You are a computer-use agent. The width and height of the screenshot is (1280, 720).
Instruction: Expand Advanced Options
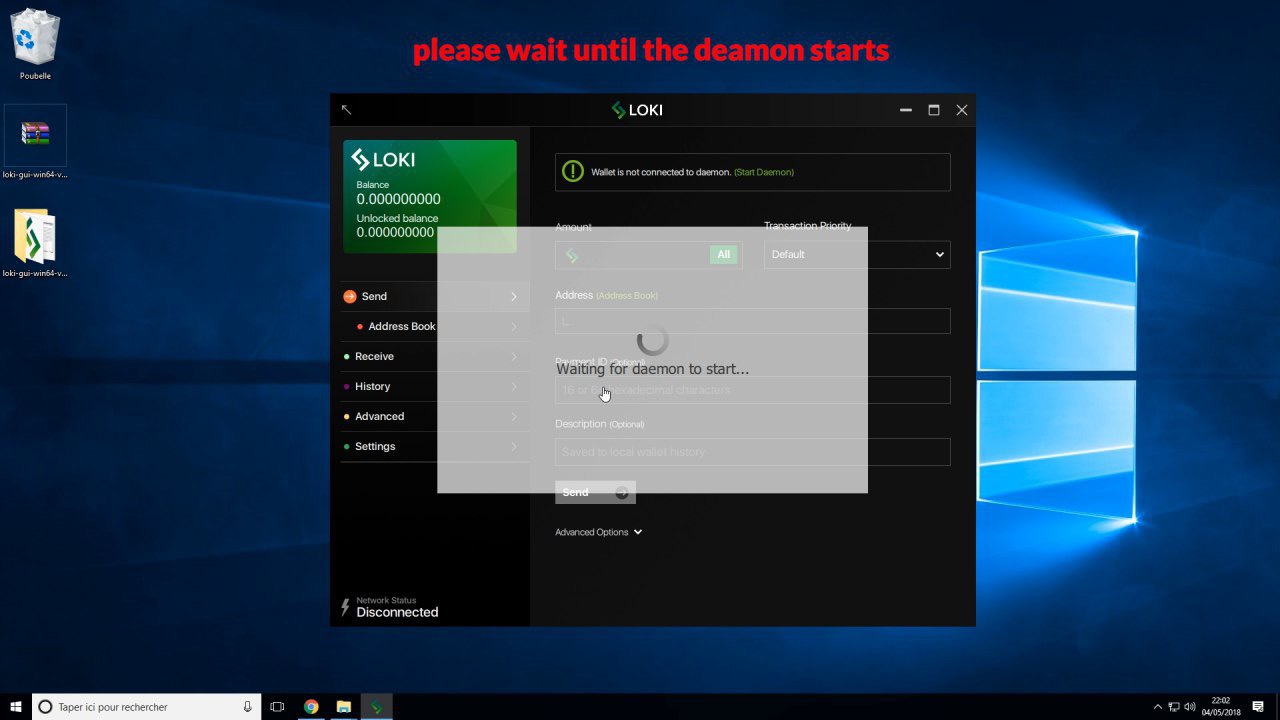click(598, 532)
